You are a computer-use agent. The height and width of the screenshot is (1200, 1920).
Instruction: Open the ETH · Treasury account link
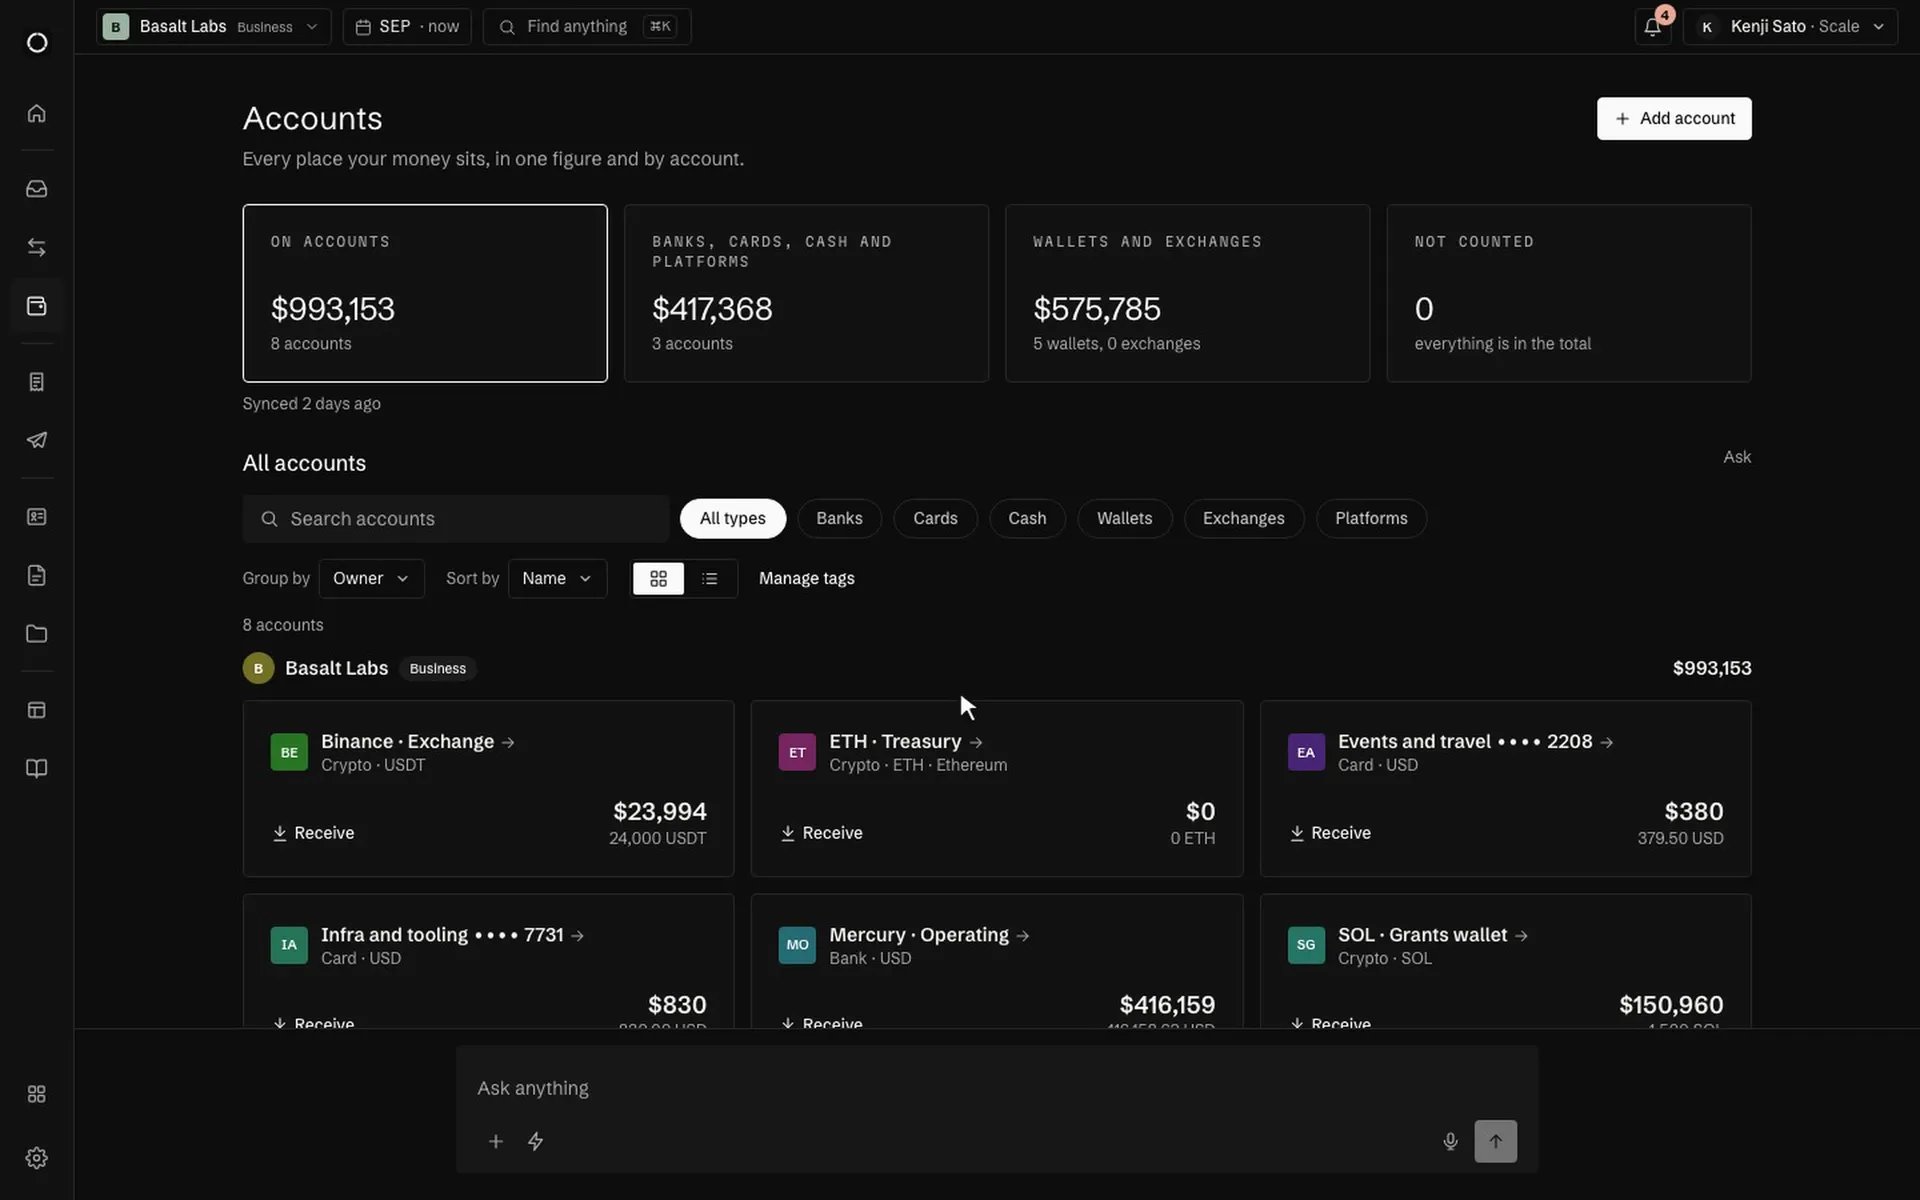[906, 741]
